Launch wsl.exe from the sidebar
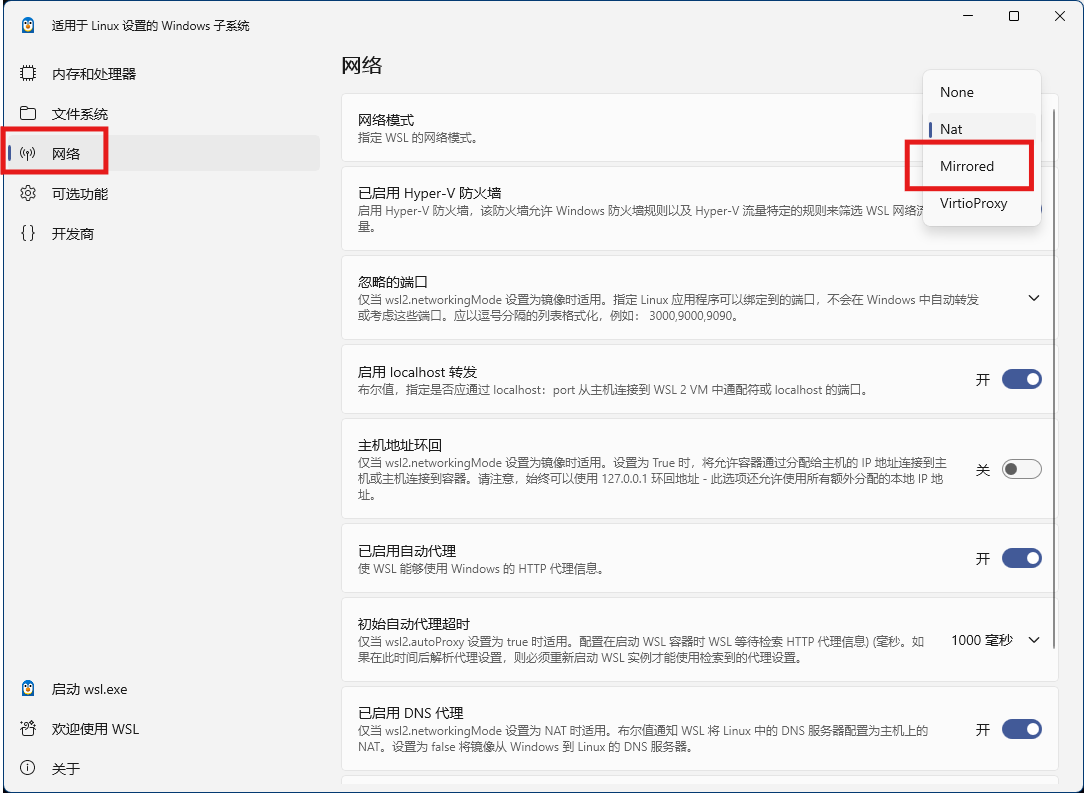The height and width of the screenshot is (793, 1084). (163, 689)
